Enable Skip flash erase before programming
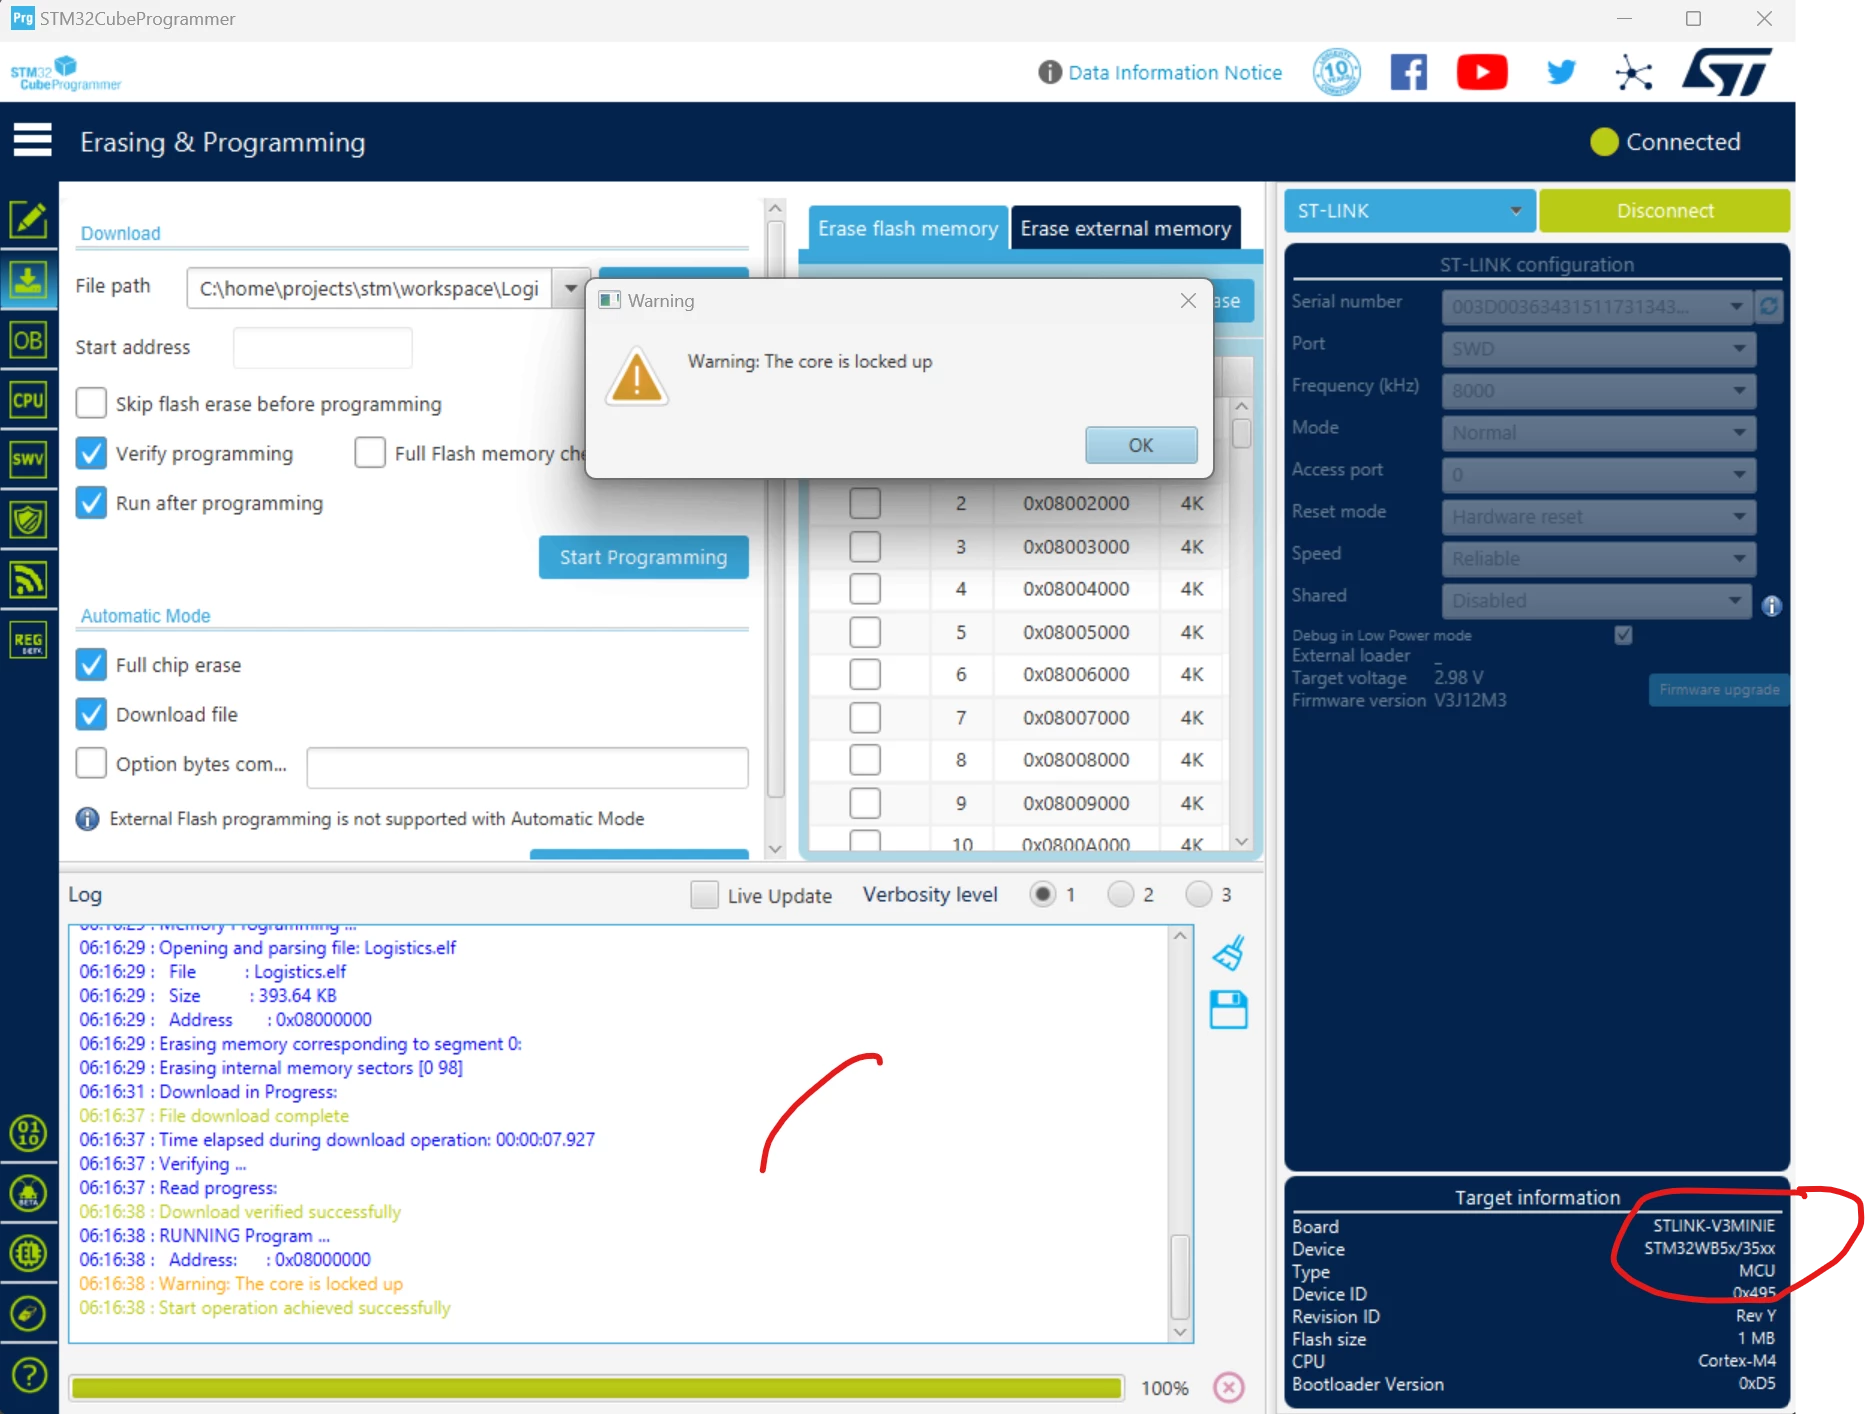The width and height of the screenshot is (1867, 1414). pos(91,404)
